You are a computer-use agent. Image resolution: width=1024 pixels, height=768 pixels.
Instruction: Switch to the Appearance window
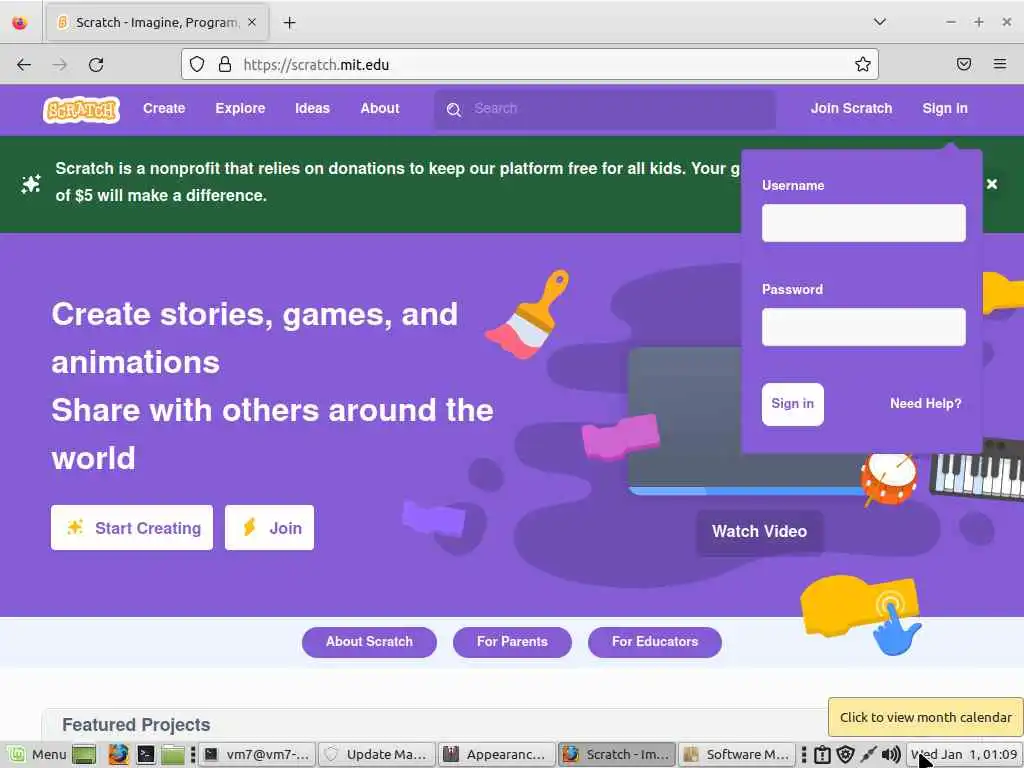pos(497,755)
